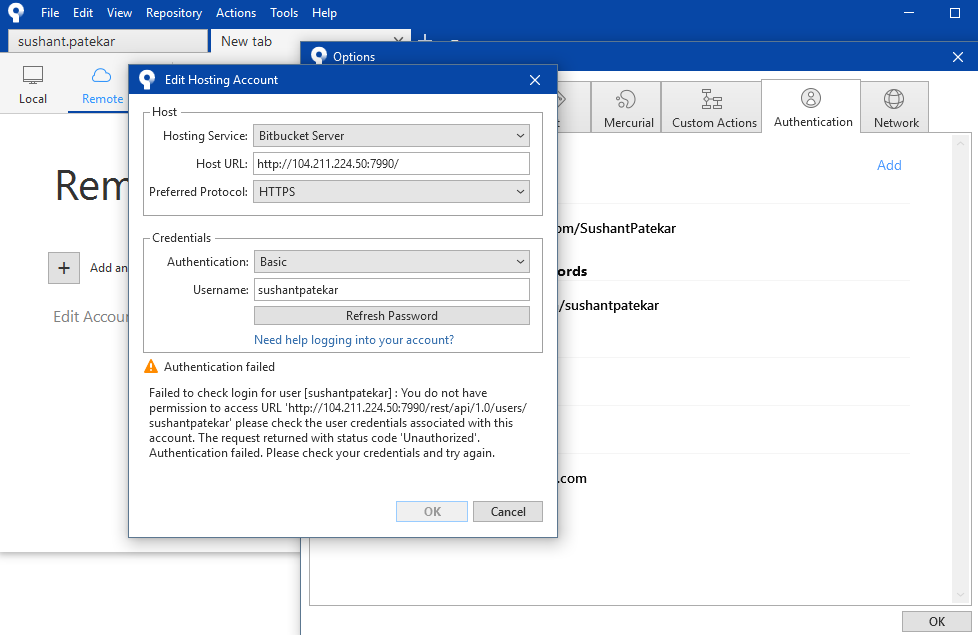Click the Edit Accounts link

click(91, 317)
